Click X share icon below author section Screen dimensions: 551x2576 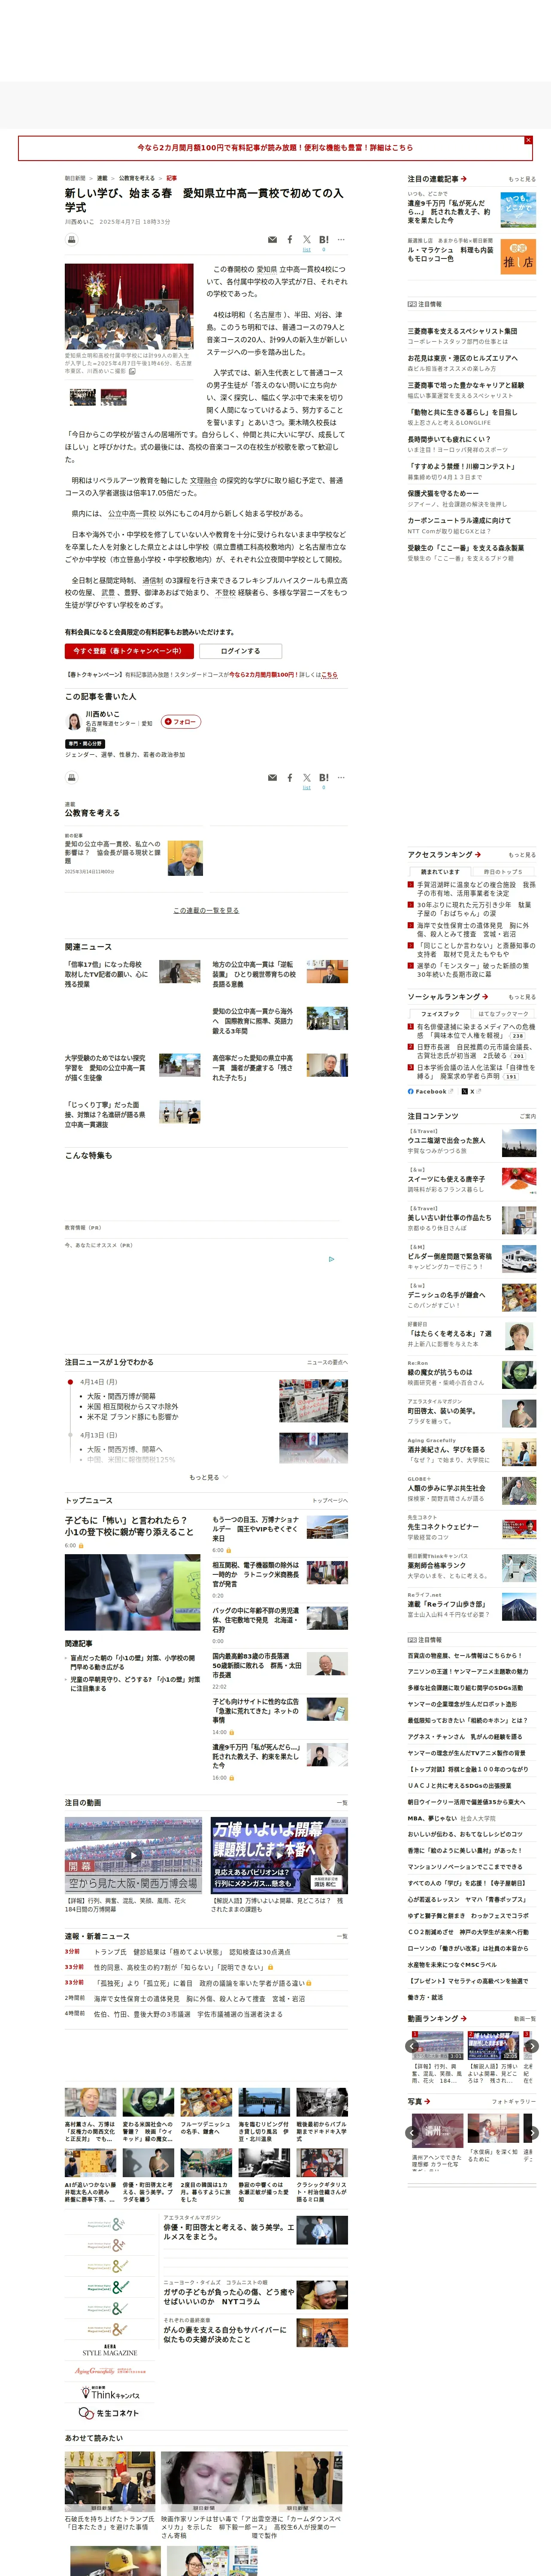pos(307,777)
